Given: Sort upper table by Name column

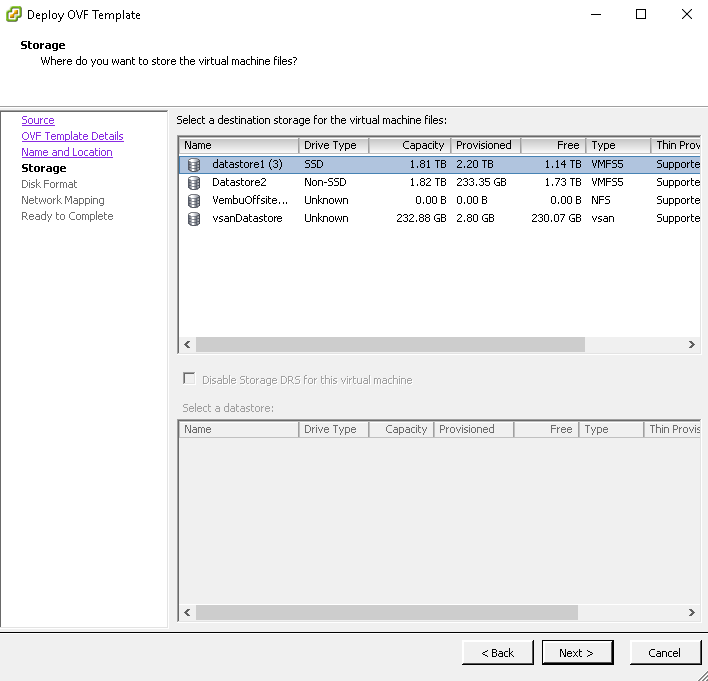Looking at the screenshot, I should coord(238,145).
